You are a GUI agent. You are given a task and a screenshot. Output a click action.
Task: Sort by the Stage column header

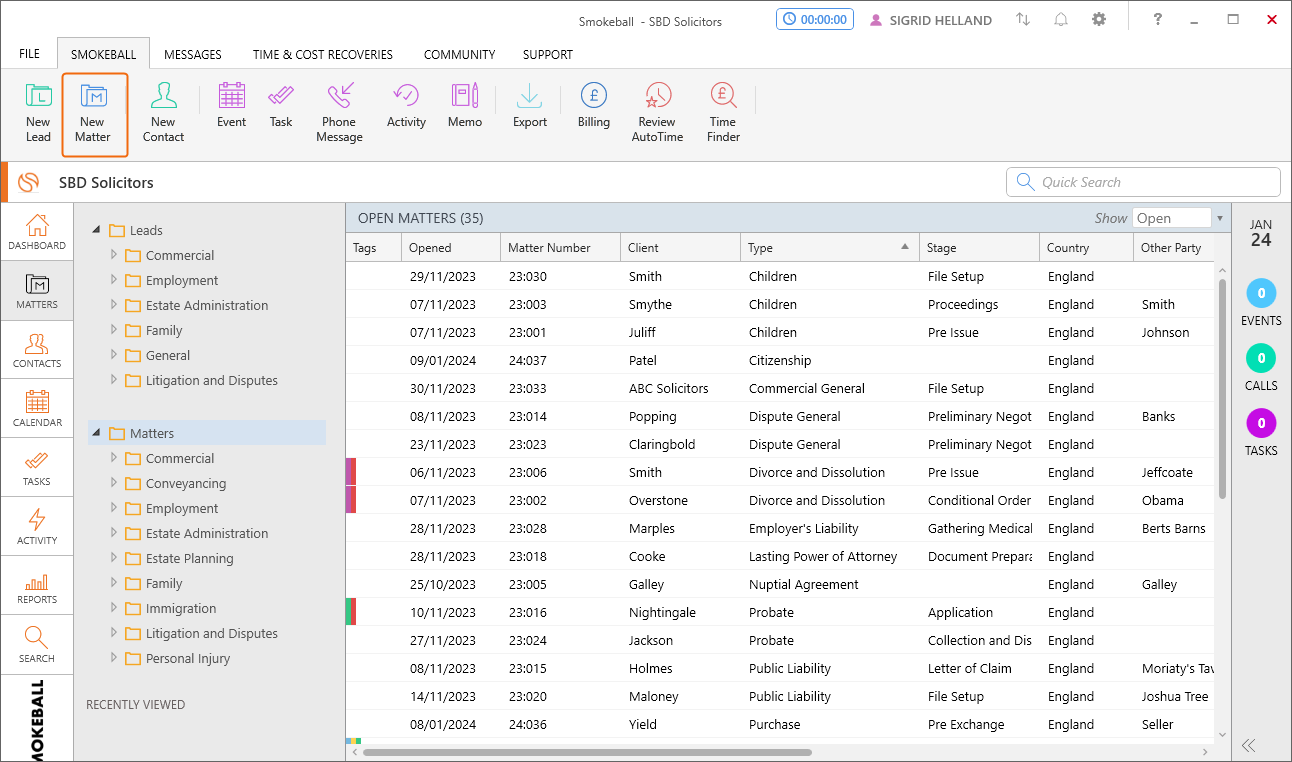click(x=979, y=248)
